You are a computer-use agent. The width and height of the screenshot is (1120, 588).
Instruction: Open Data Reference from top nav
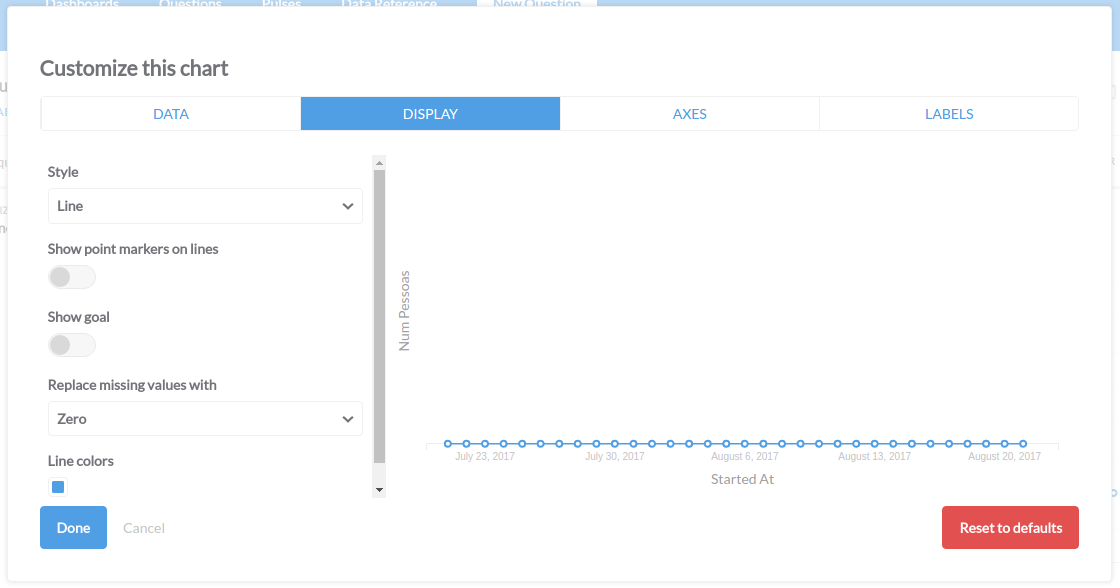click(x=388, y=4)
